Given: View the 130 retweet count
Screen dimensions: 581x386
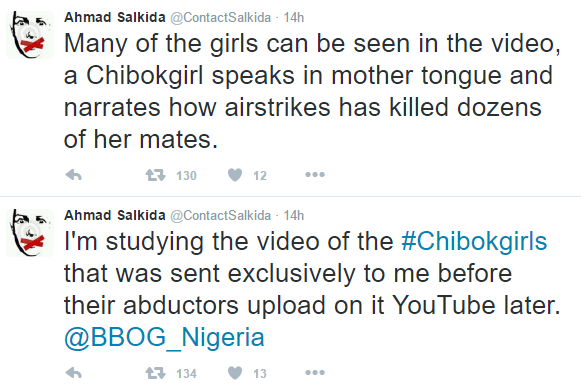Looking at the screenshot, I should [186, 175].
